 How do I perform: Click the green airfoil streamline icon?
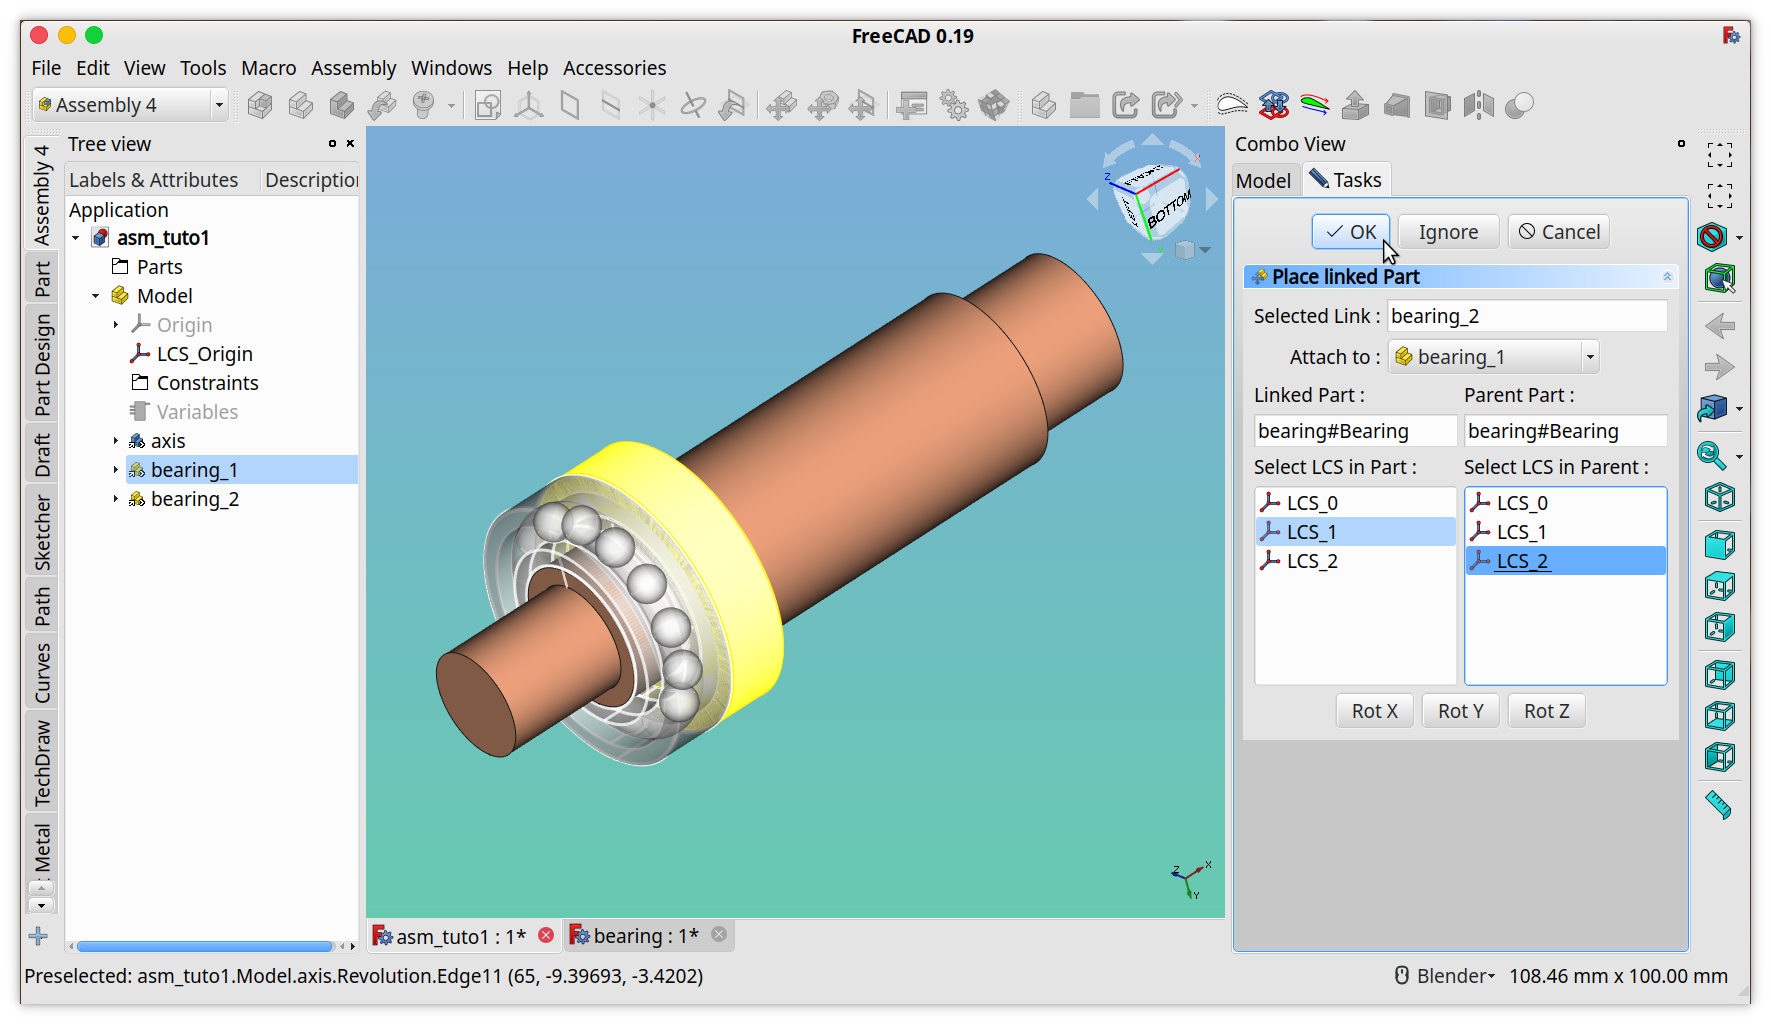pos(1315,105)
